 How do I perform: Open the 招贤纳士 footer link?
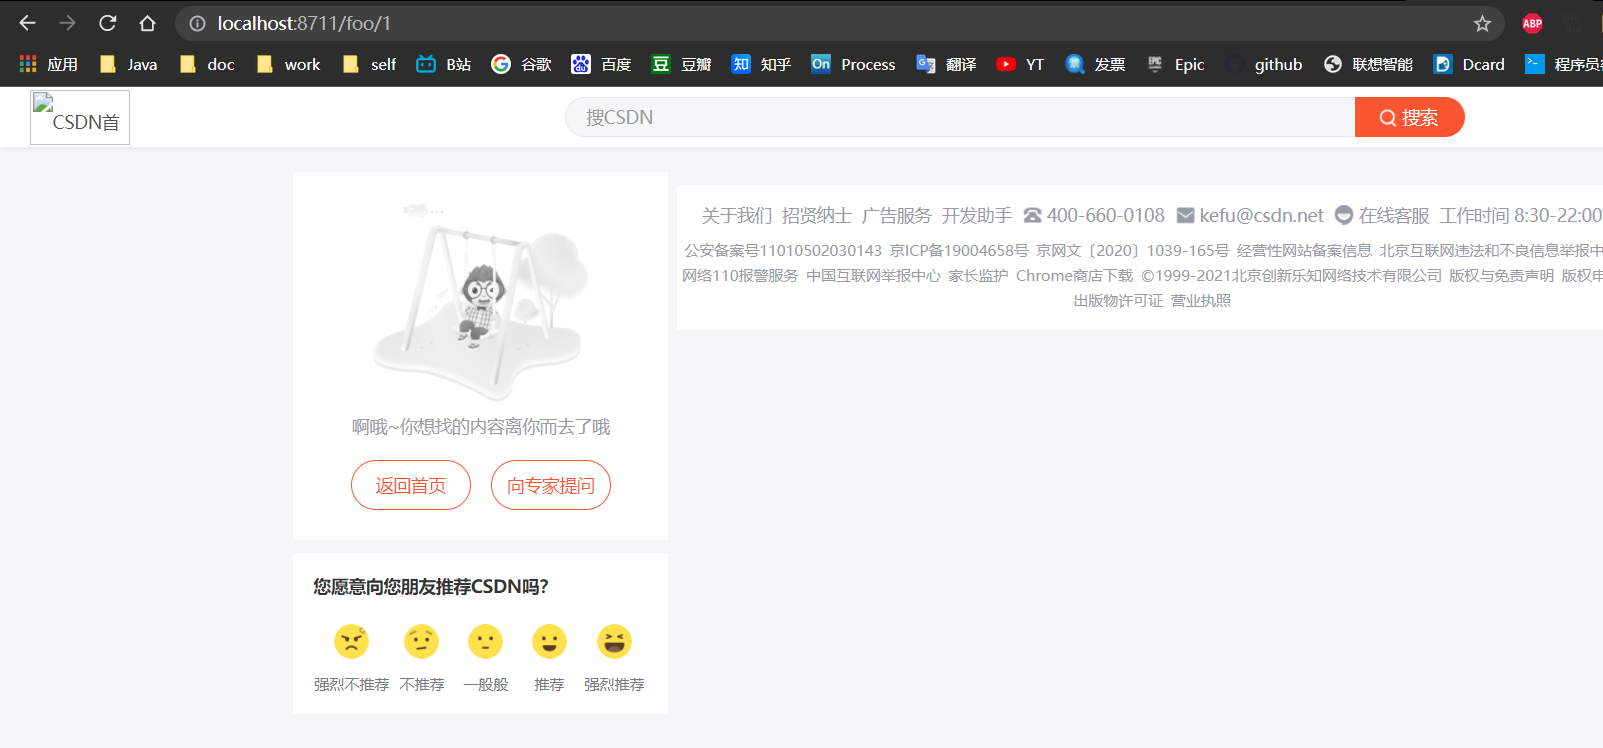(x=817, y=215)
